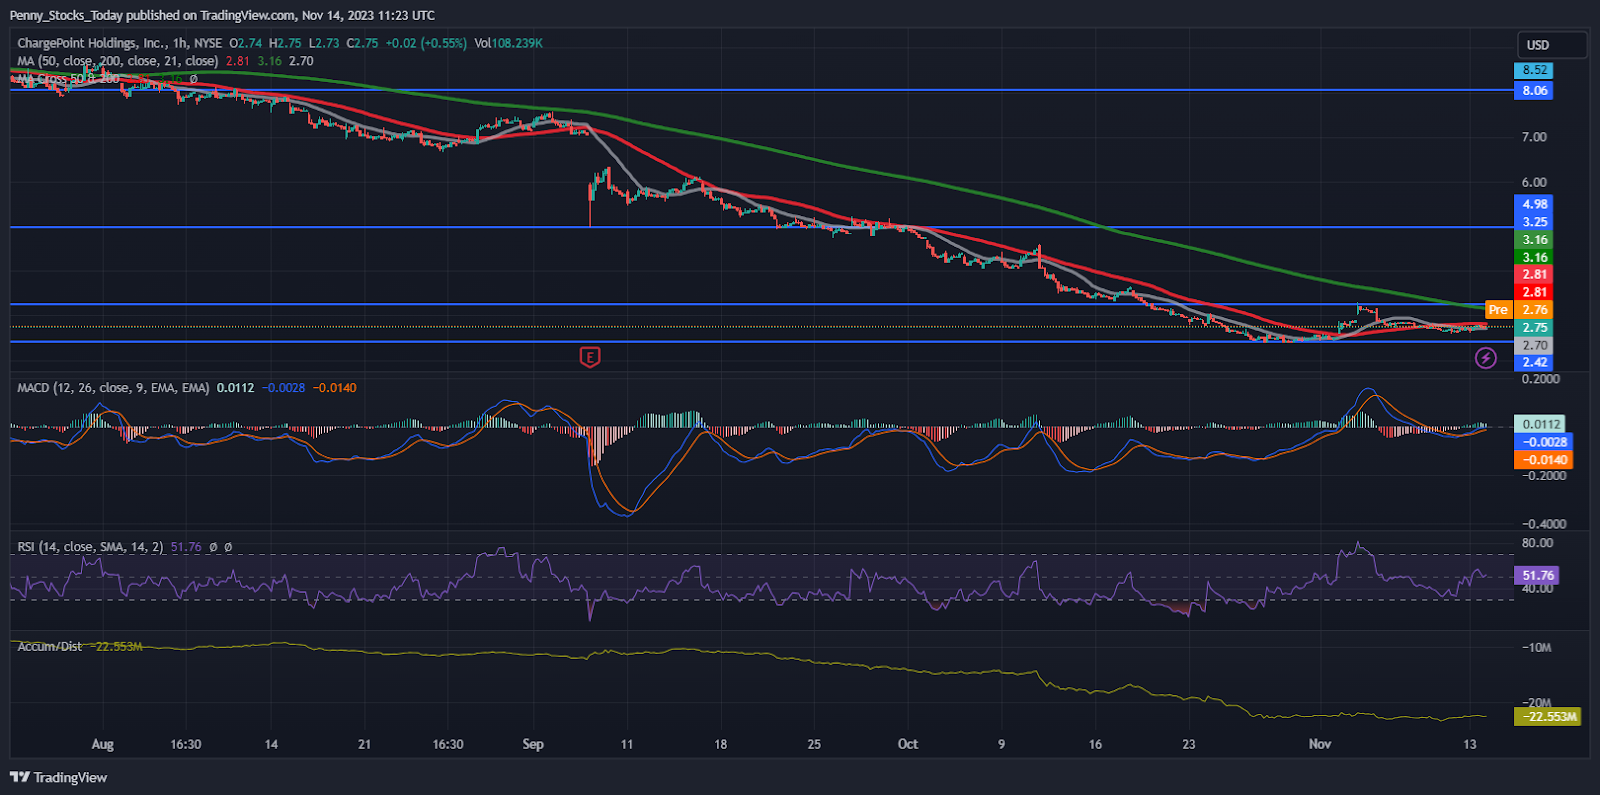Click the purple 51.76 RSI axis label
This screenshot has height=795, width=1600.
1537,575
